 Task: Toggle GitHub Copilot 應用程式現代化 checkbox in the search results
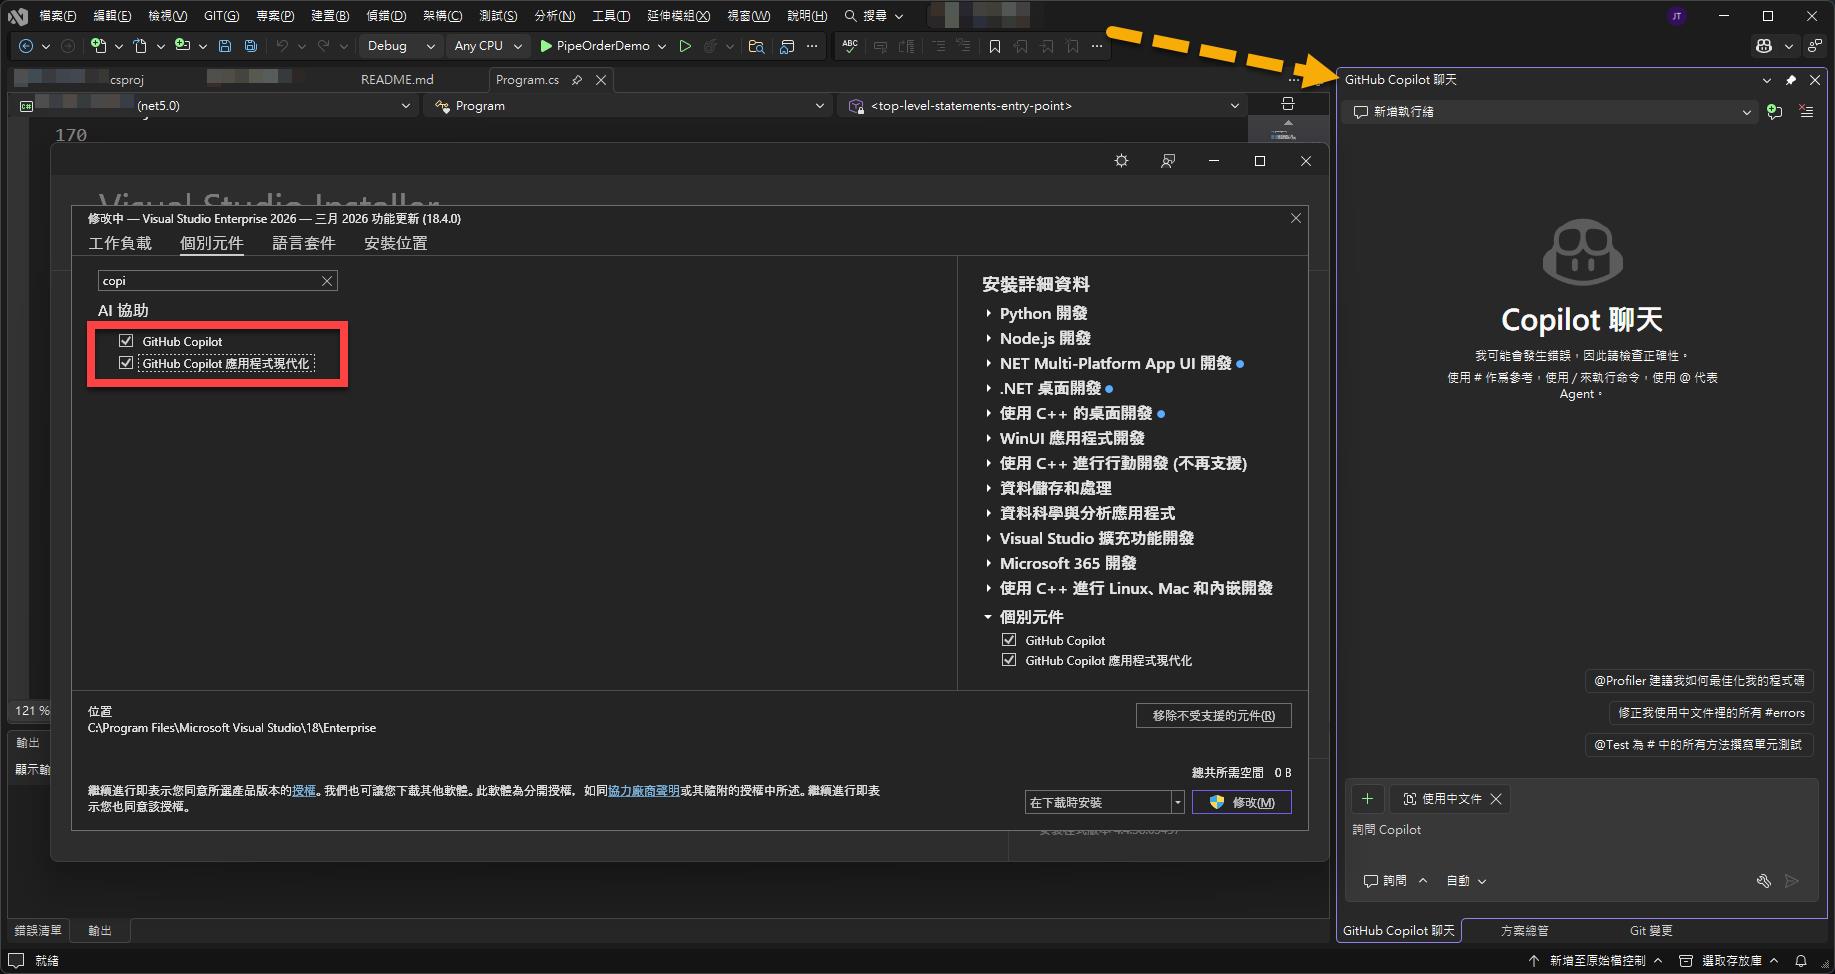126,363
